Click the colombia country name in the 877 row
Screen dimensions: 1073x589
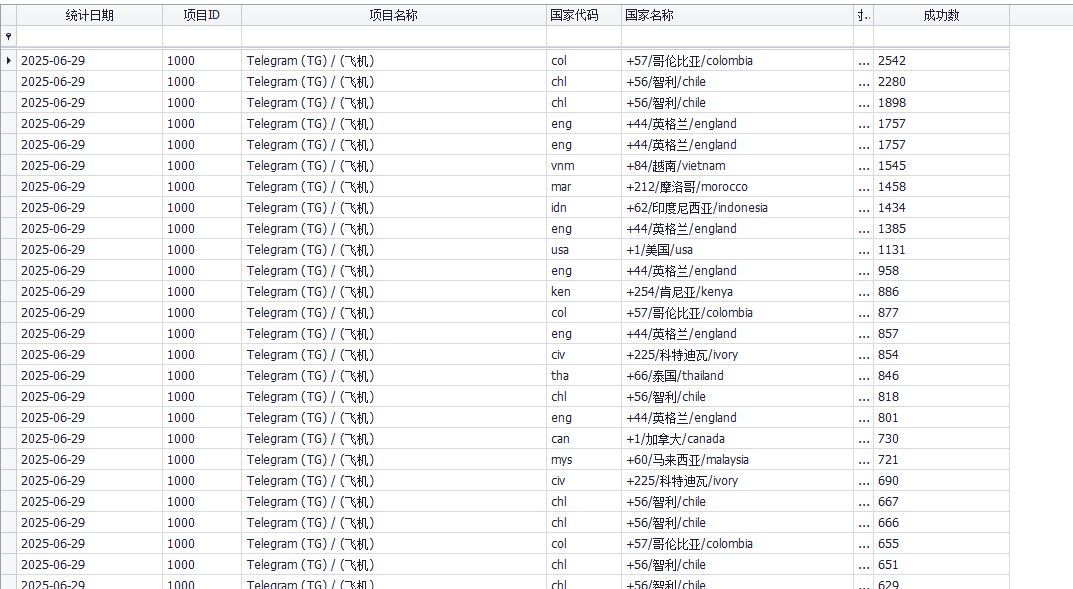point(738,313)
